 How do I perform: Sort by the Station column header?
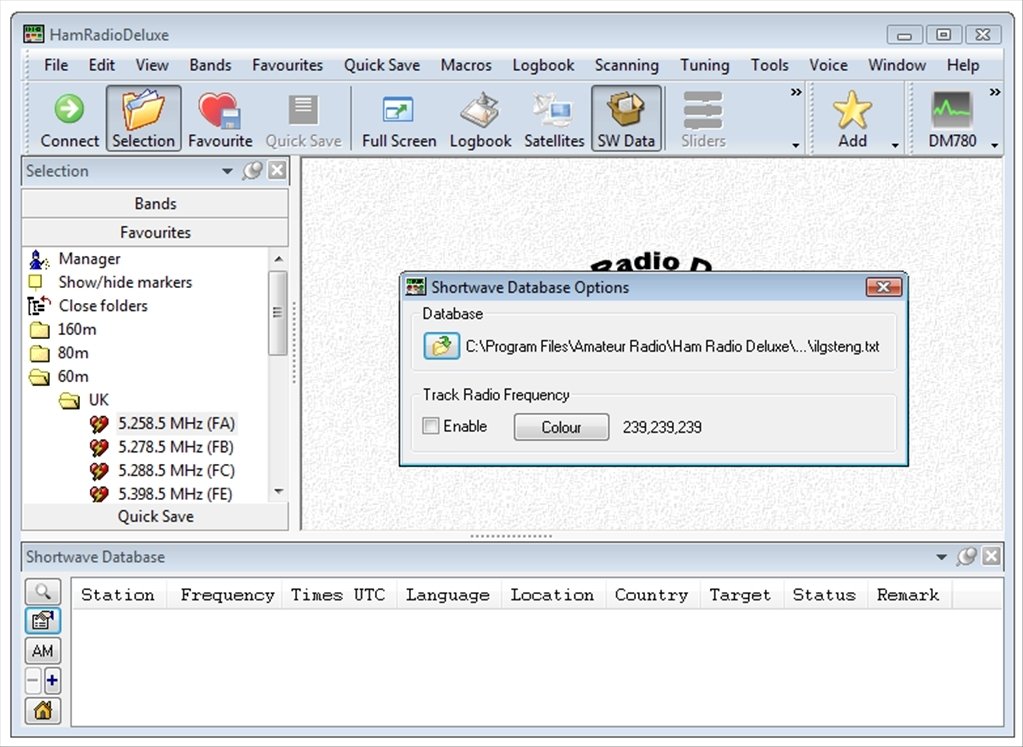(x=118, y=594)
